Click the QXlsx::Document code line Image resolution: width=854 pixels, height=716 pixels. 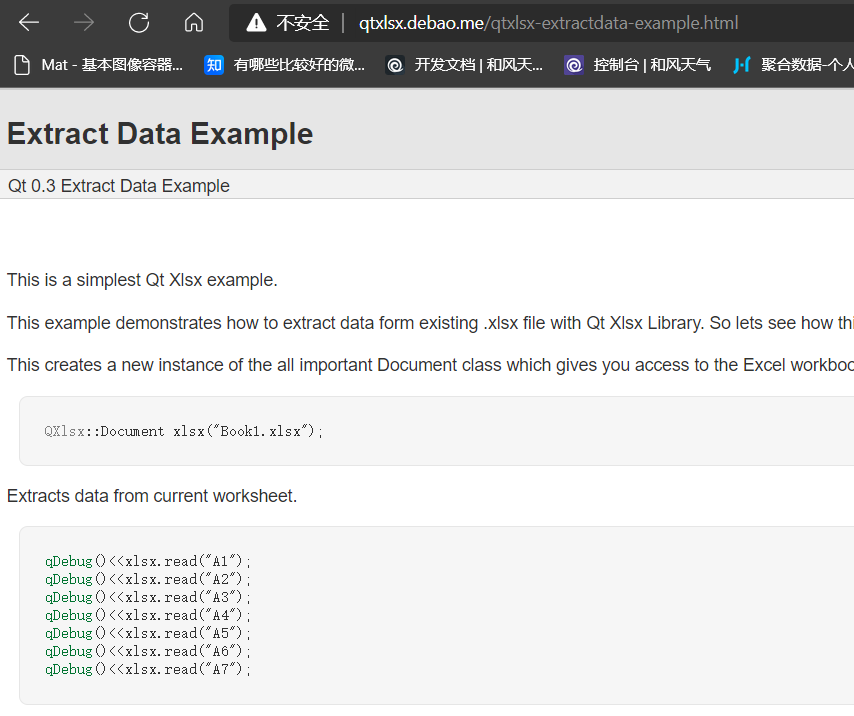[184, 431]
